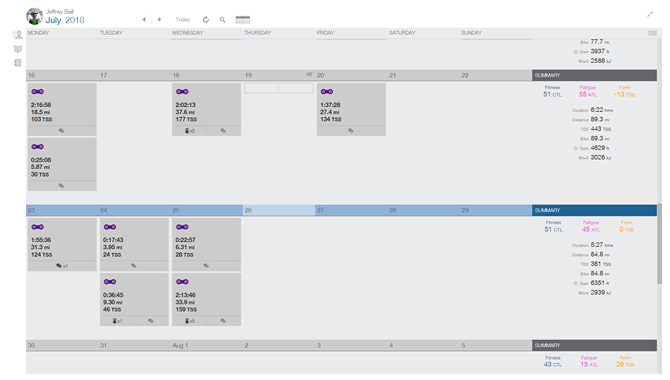Open July 19 day options menu
670x380 pixels.
point(309,74)
